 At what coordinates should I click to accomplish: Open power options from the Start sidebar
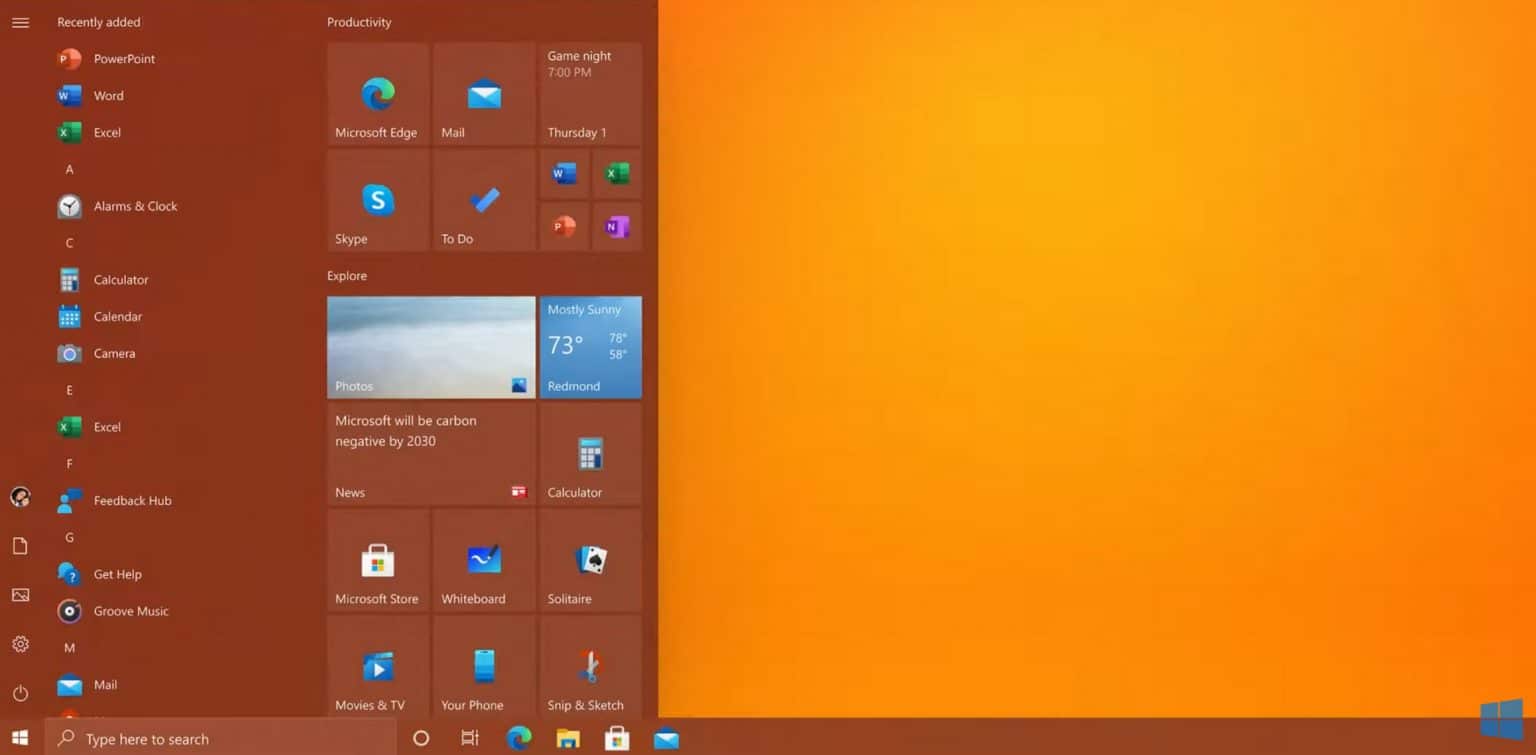(20, 693)
